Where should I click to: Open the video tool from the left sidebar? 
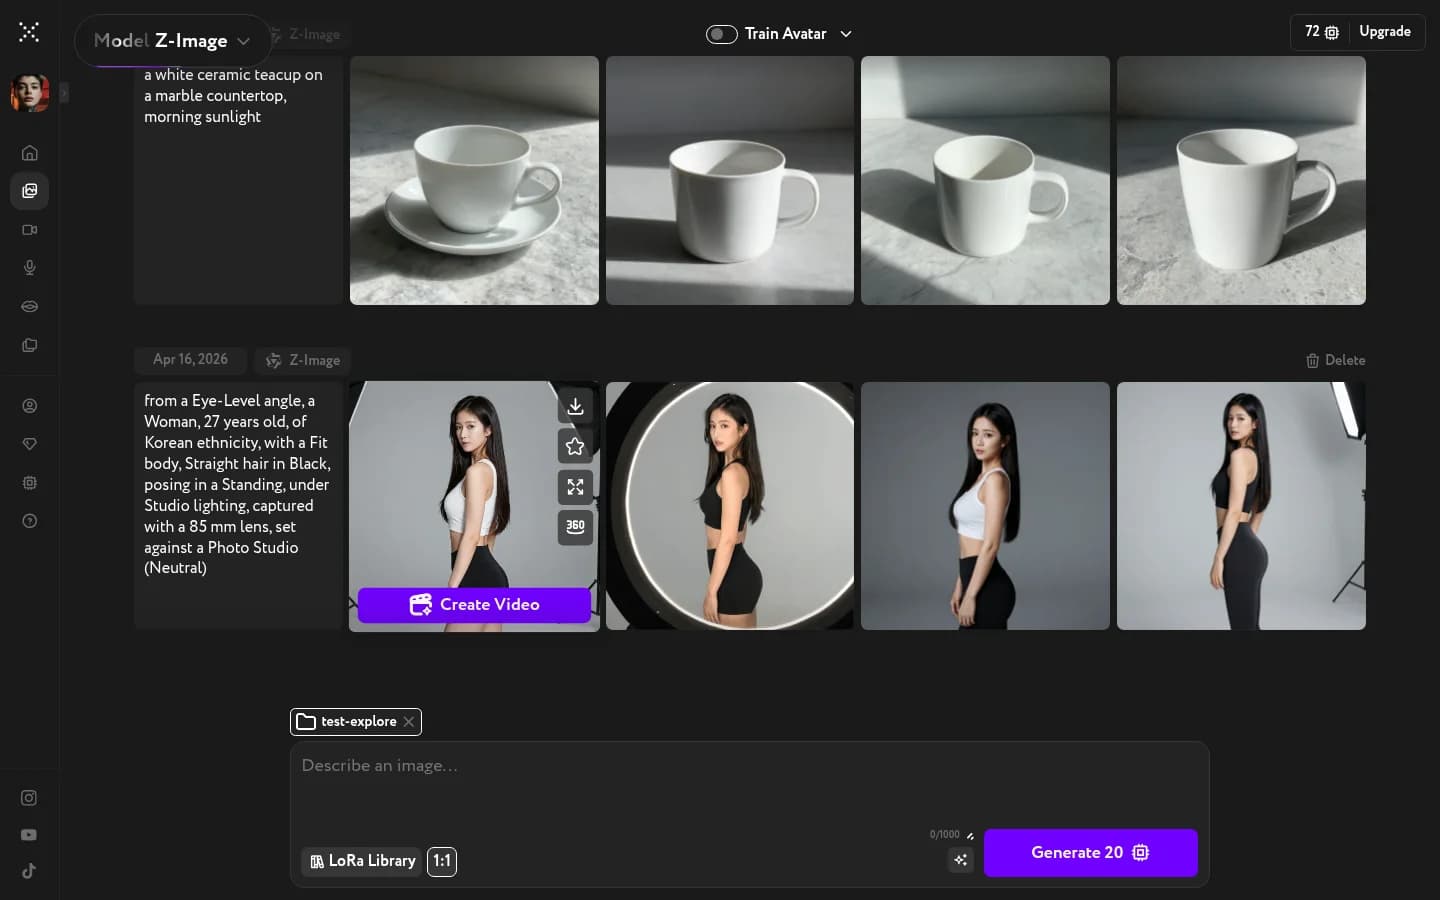click(x=30, y=229)
